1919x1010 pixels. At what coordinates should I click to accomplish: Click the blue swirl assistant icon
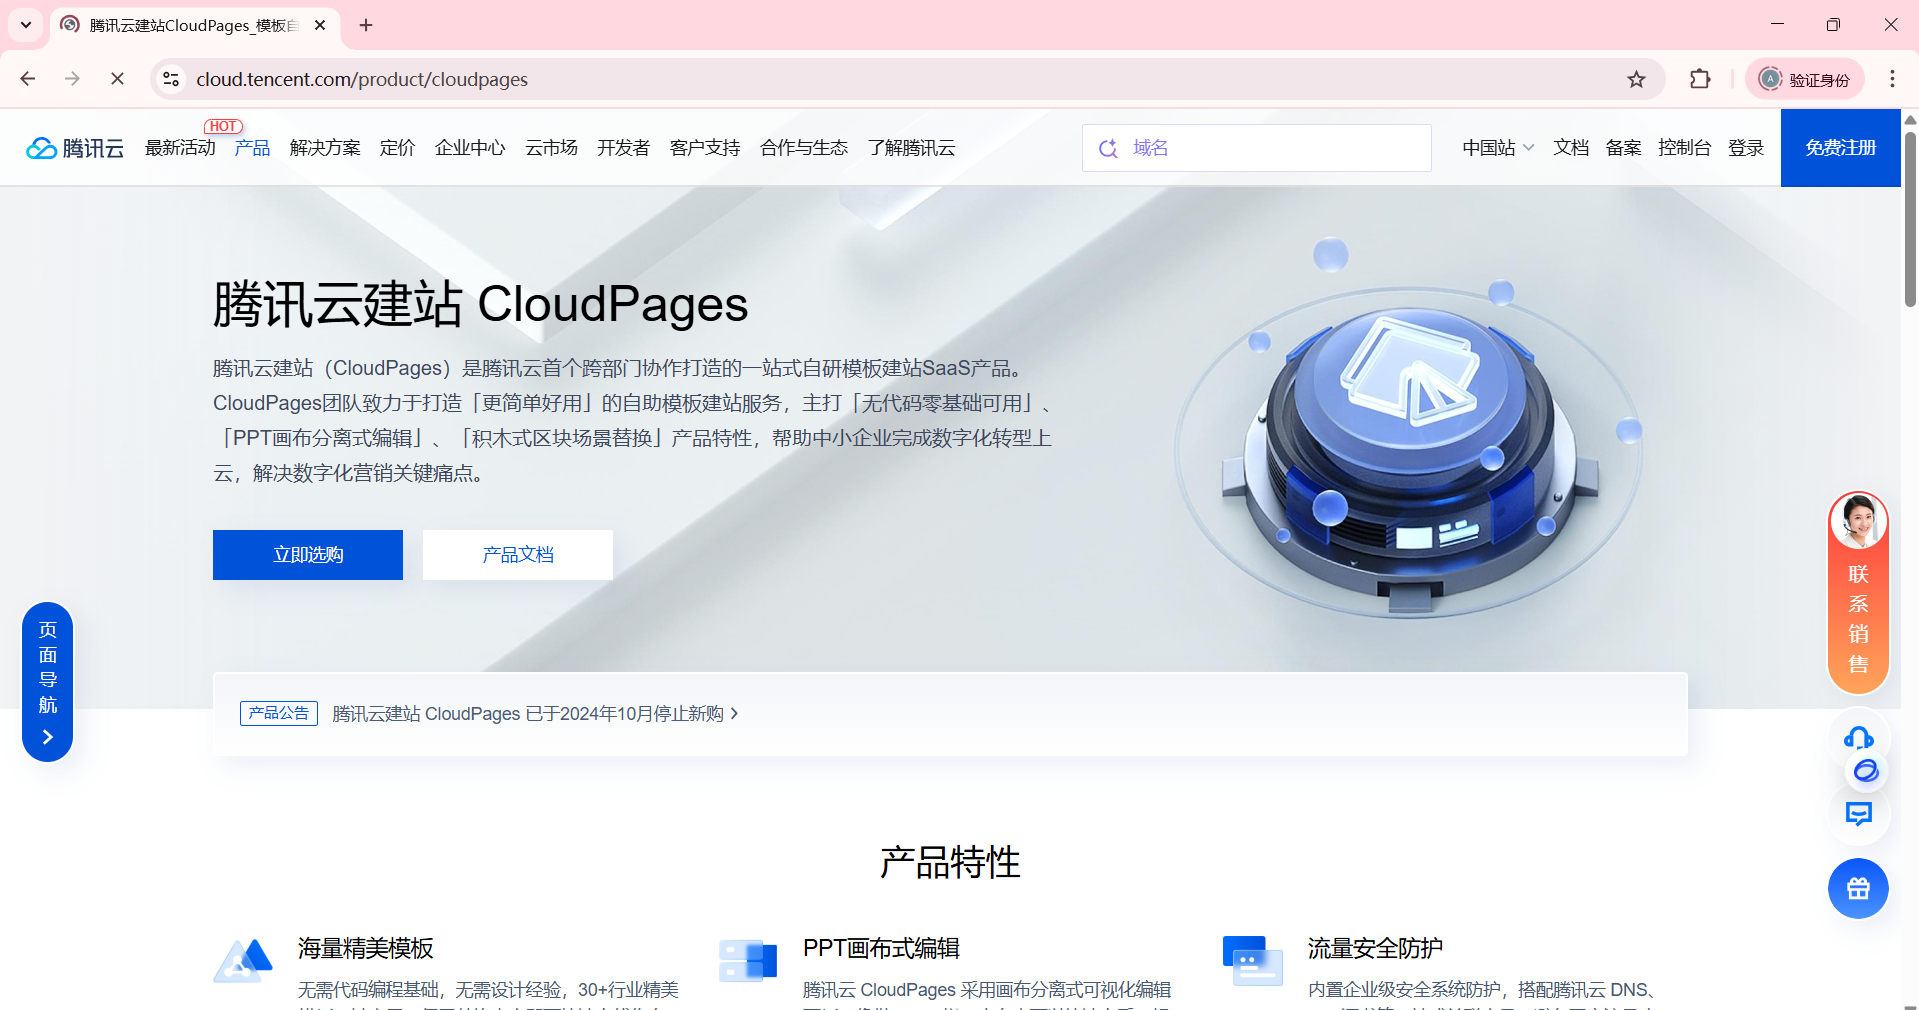click(x=1866, y=771)
